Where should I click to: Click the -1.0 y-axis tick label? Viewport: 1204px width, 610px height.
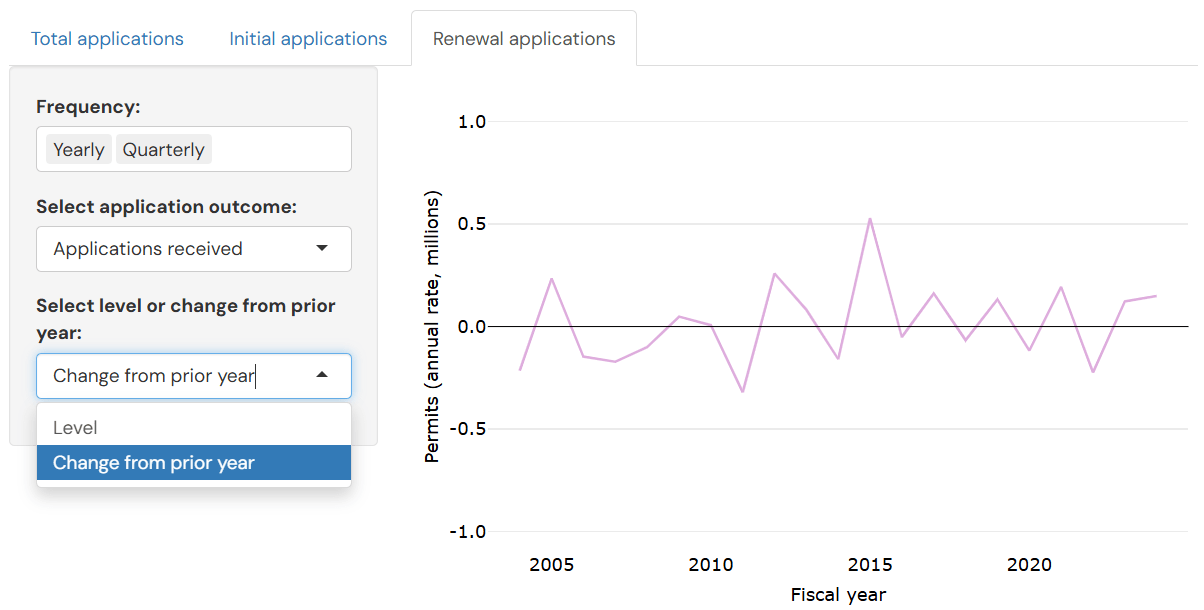(x=468, y=532)
